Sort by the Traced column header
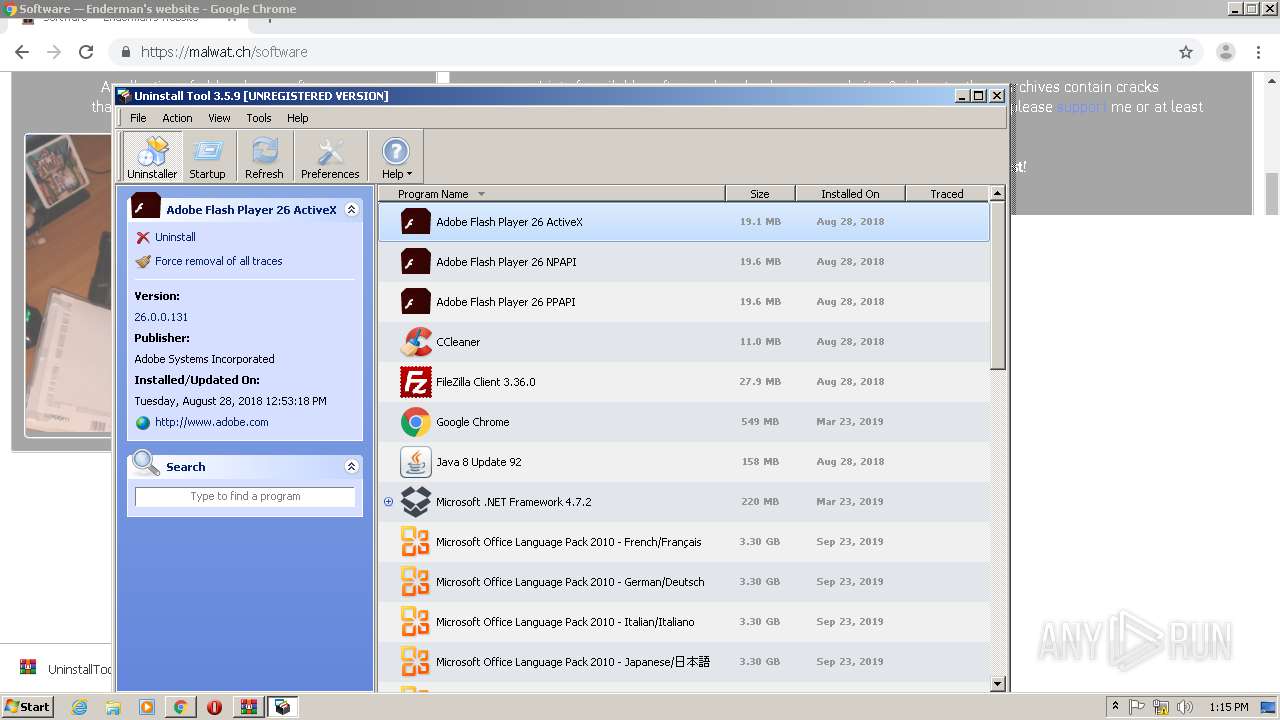1280x720 pixels. (947, 194)
